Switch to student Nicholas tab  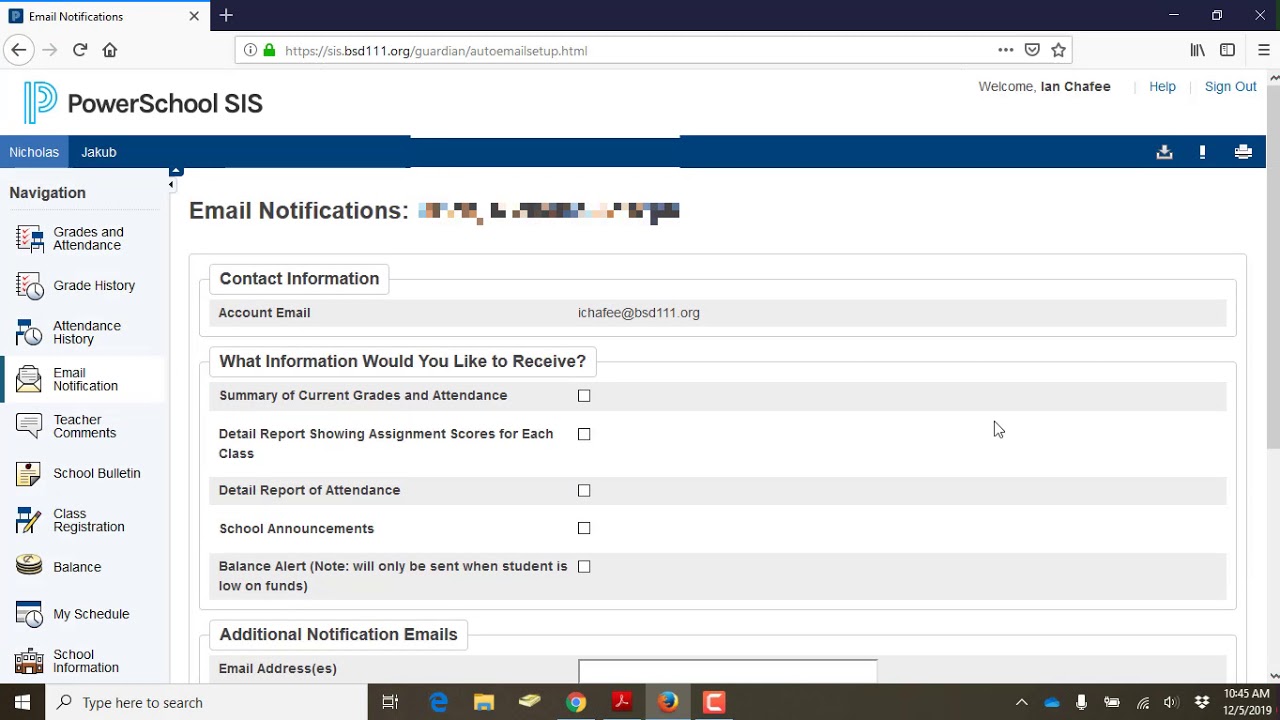(34, 152)
